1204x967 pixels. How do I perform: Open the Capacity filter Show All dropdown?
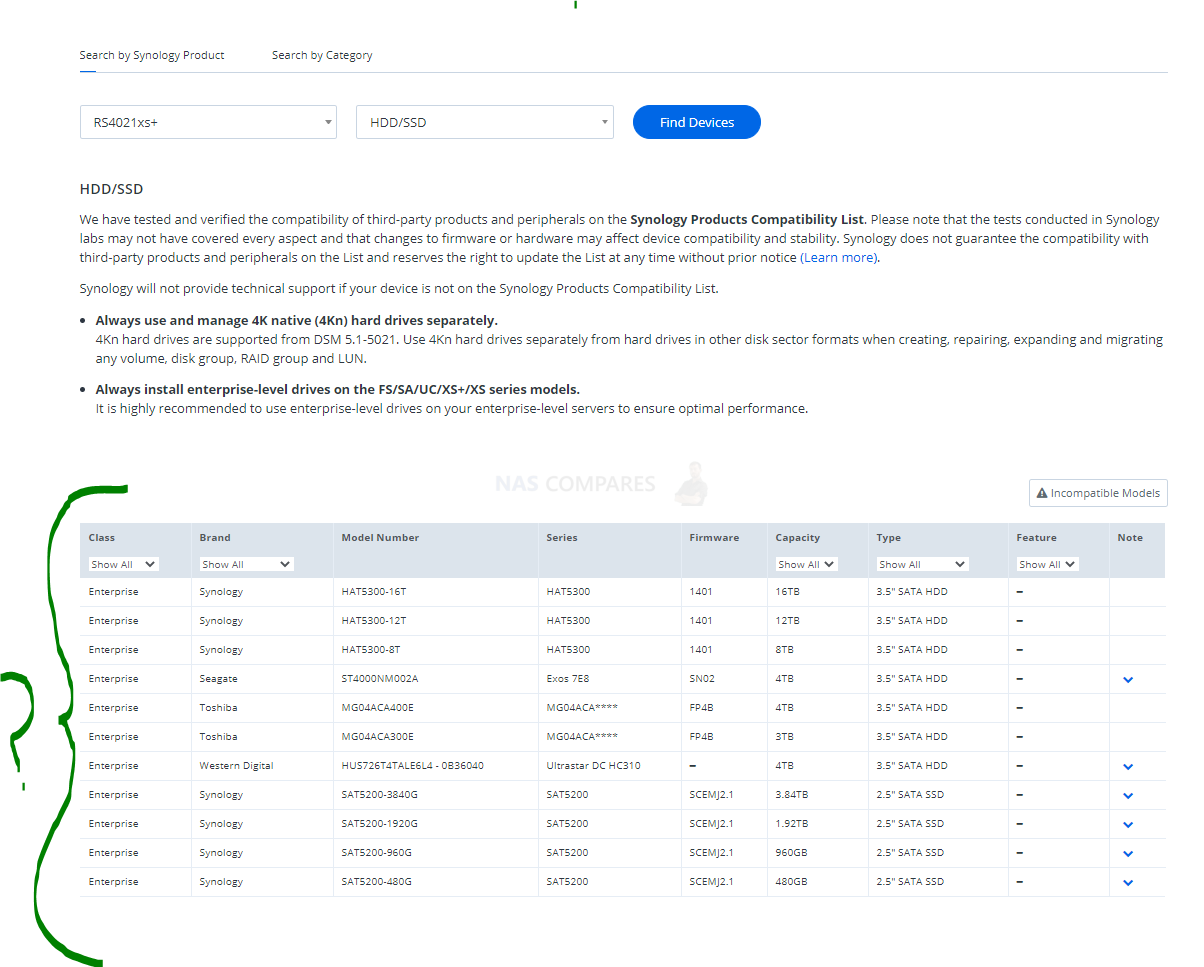click(x=807, y=564)
